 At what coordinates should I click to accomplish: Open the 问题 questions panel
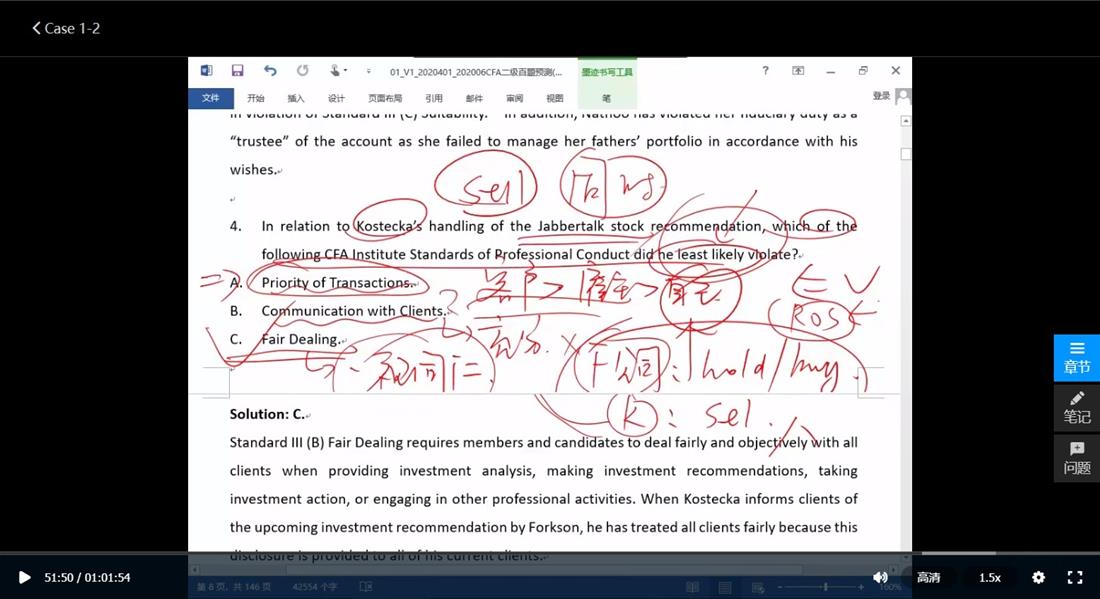coord(1077,458)
